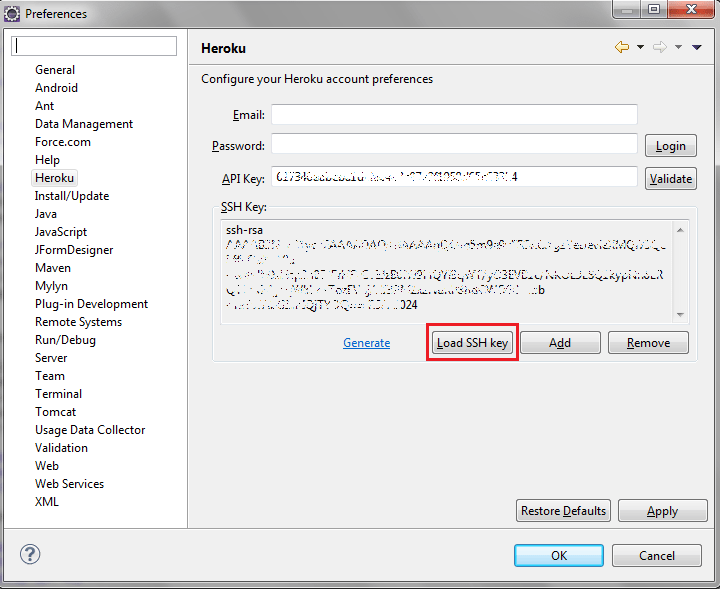Open the forward history dropdown arrow
The width and height of the screenshot is (720, 589).
(678, 47)
